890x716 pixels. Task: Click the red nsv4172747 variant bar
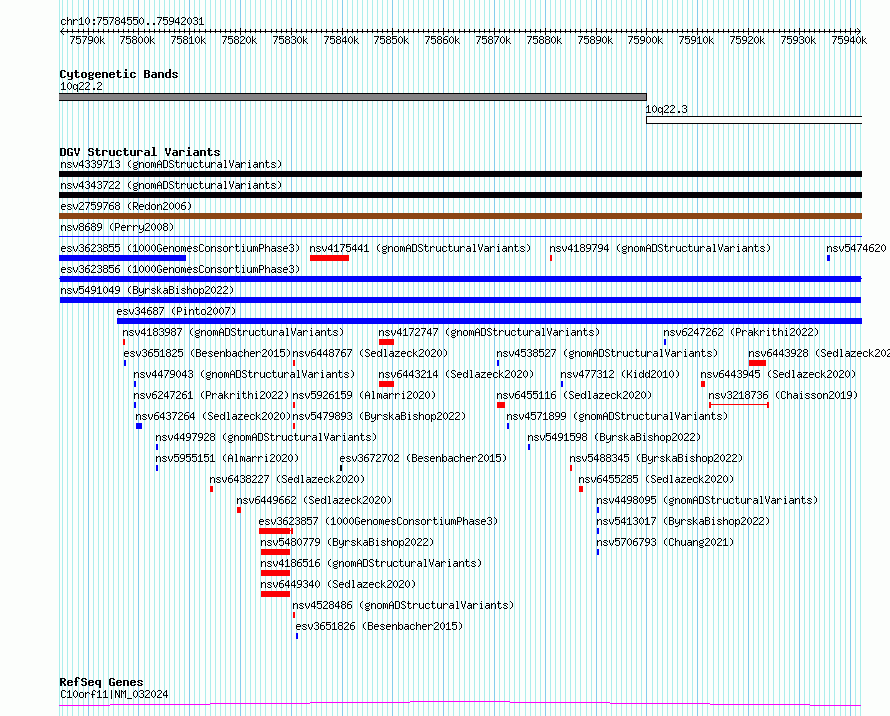(387, 342)
